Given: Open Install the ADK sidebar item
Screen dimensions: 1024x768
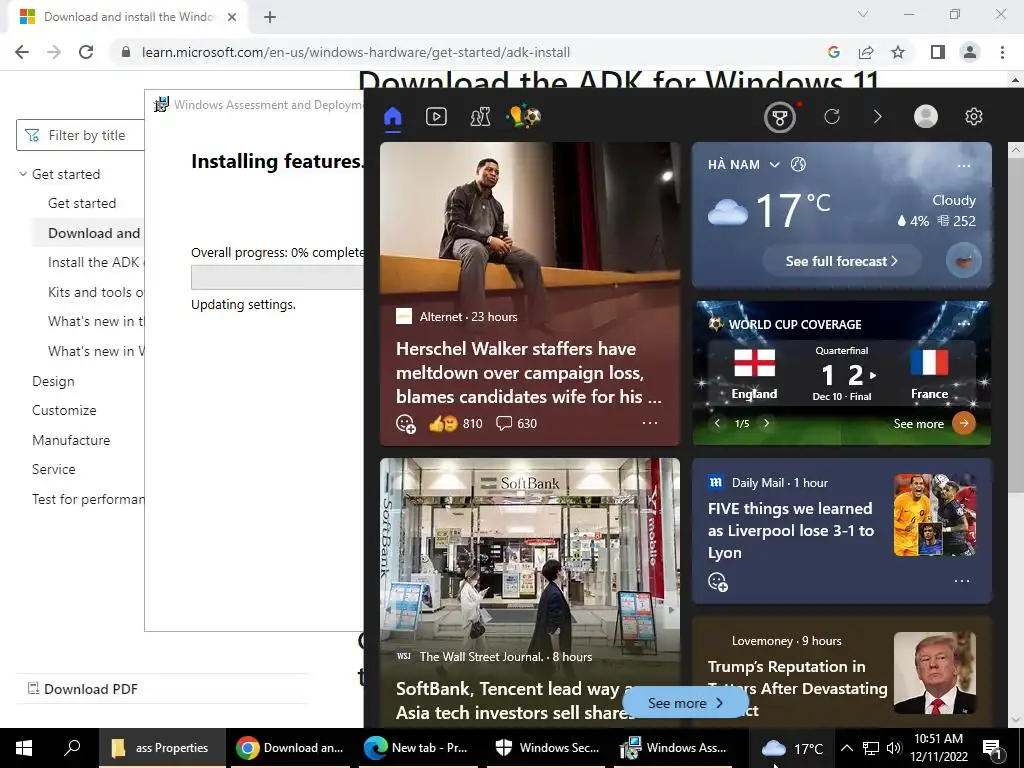Looking at the screenshot, I should 95,263.
